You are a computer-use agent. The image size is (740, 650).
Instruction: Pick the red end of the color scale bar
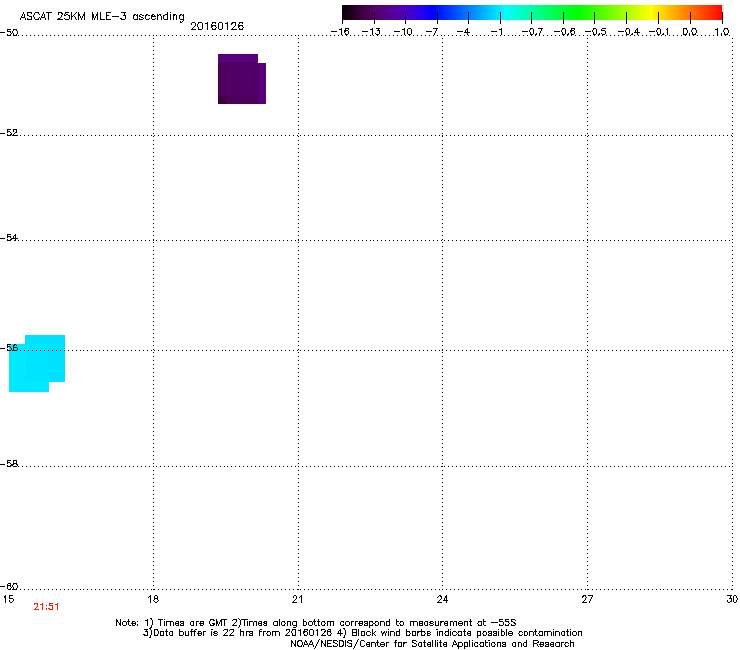[715, 12]
